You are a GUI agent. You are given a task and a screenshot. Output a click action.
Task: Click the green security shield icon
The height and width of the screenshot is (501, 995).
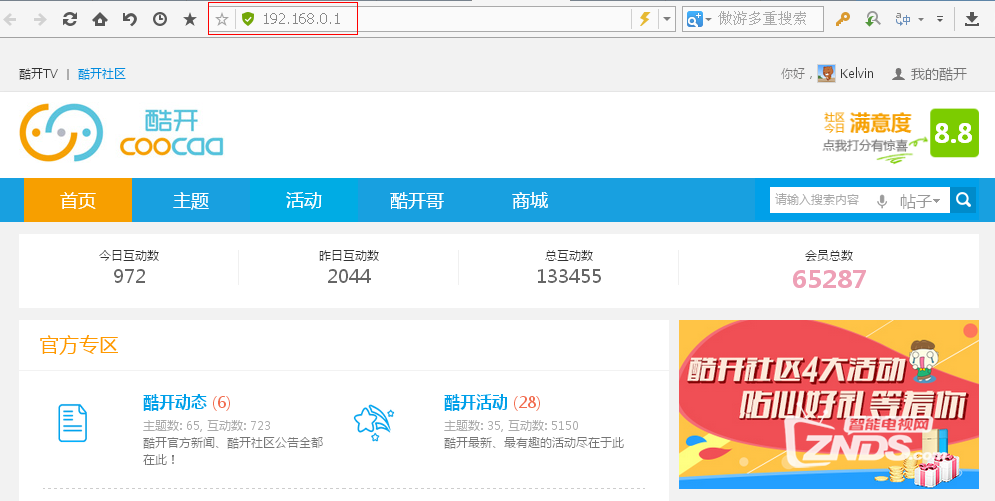[248, 20]
